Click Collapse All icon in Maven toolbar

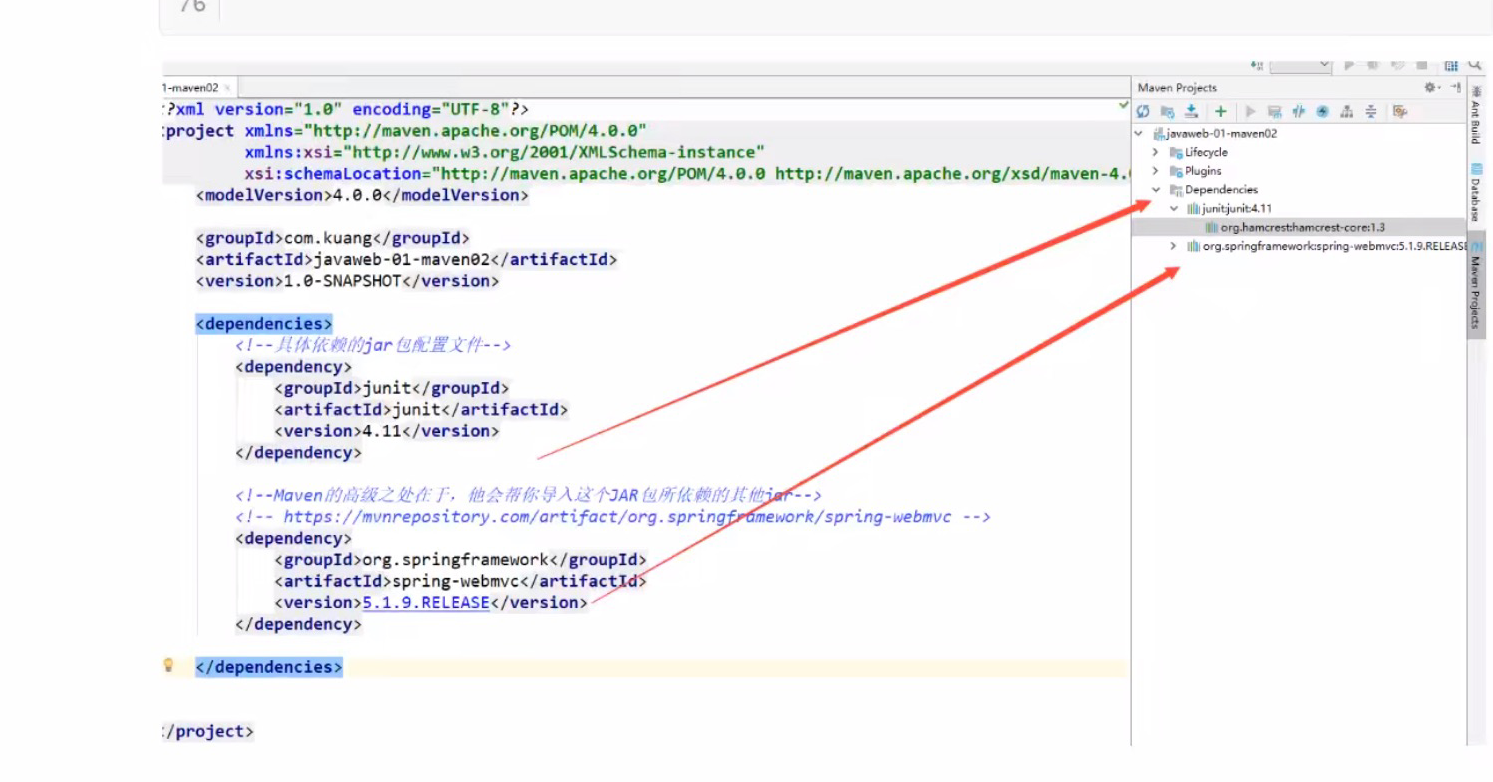[x=1371, y=111]
